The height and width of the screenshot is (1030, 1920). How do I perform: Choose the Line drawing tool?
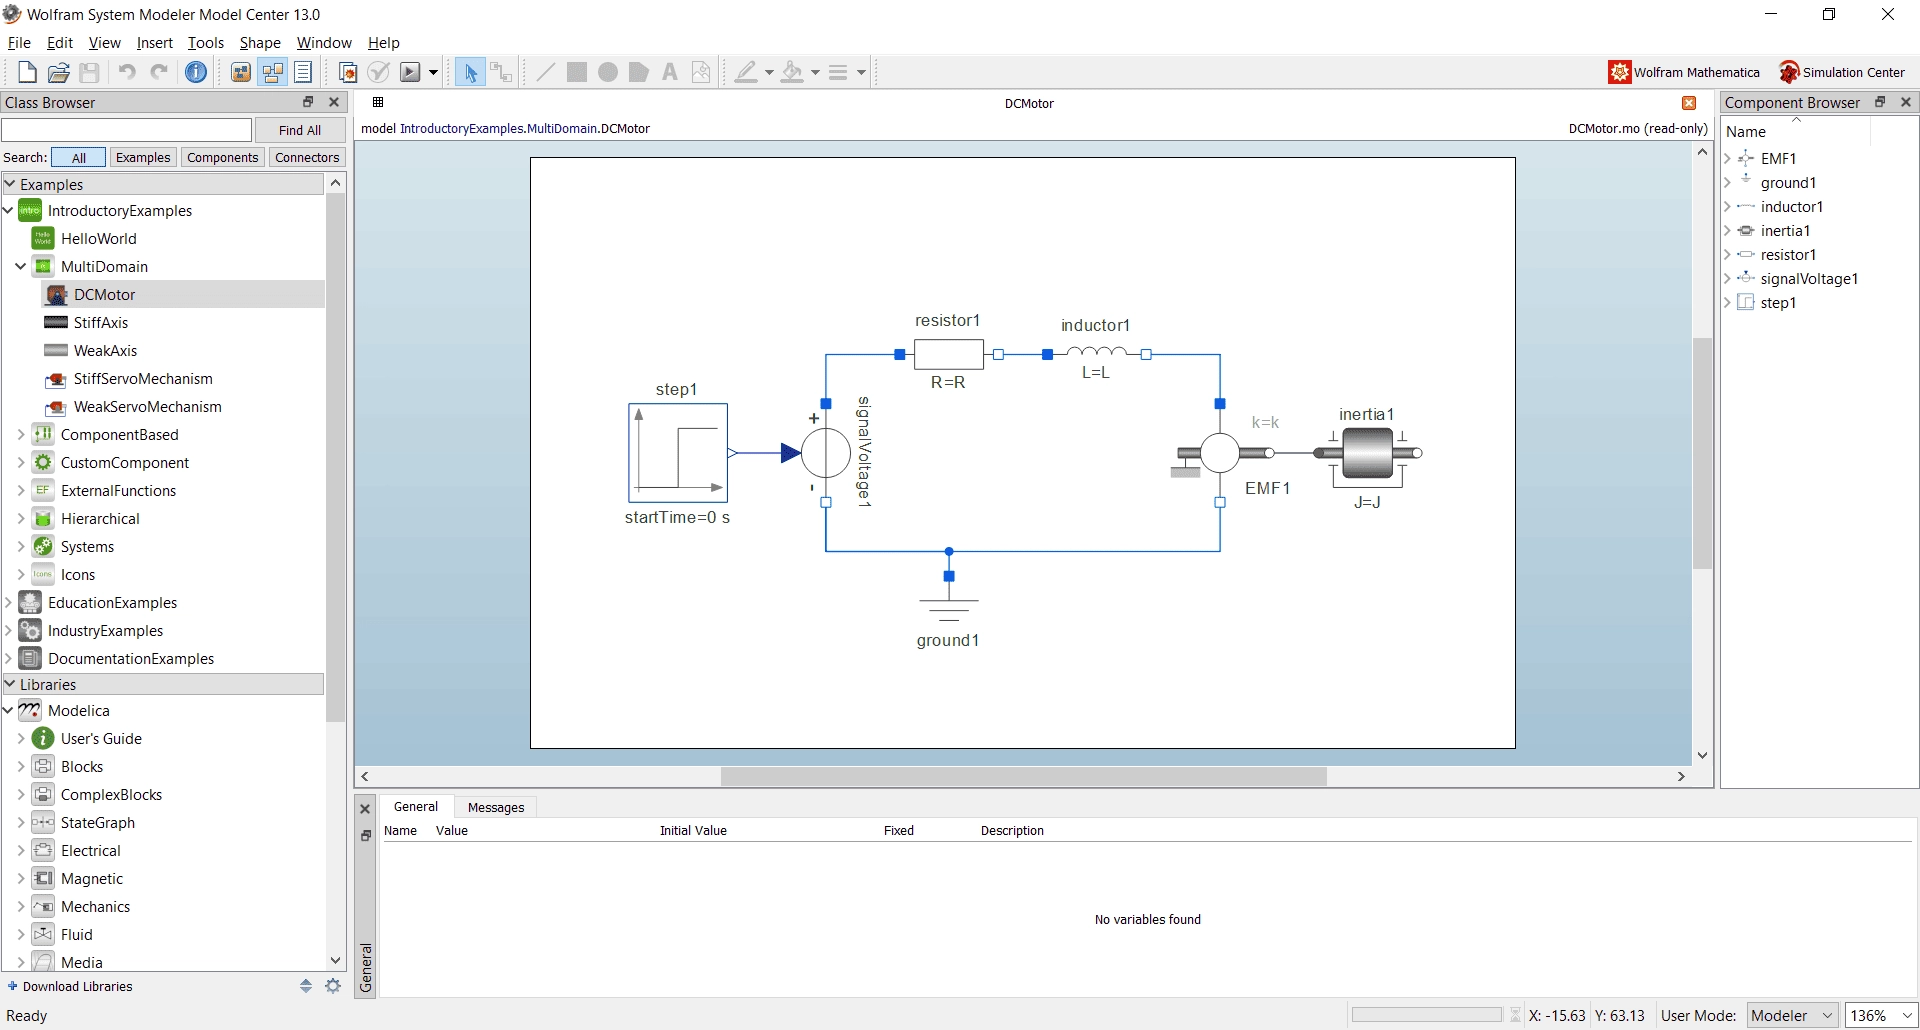point(545,72)
